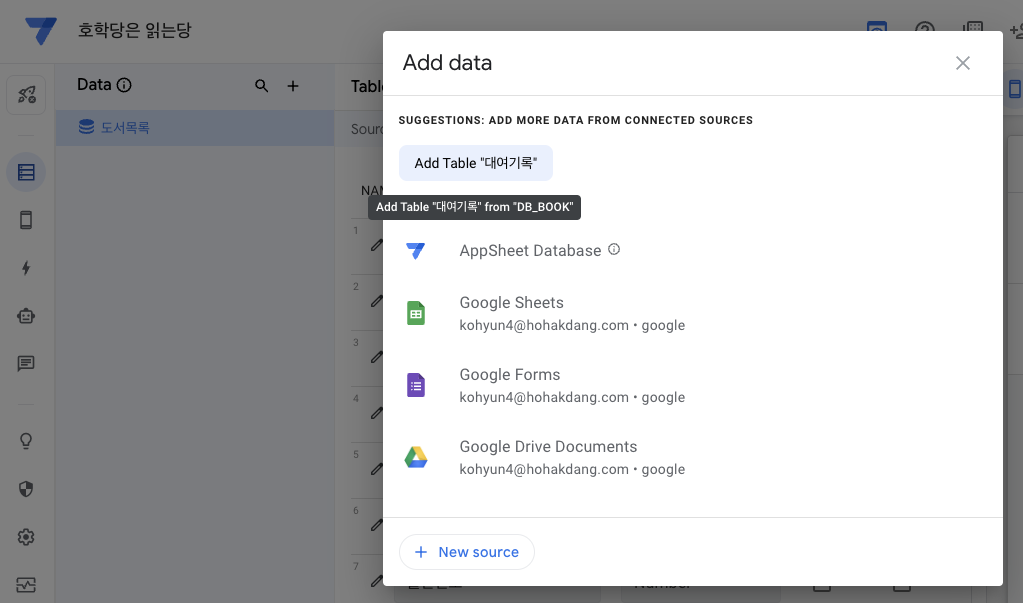Click the search icon in Data panel
Image resolution: width=1023 pixels, height=603 pixels.
[262, 85]
